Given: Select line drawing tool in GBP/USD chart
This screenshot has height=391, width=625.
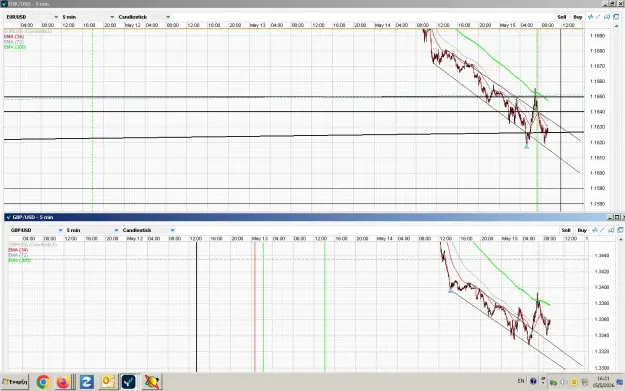Looking at the screenshot, I should coord(602,230).
